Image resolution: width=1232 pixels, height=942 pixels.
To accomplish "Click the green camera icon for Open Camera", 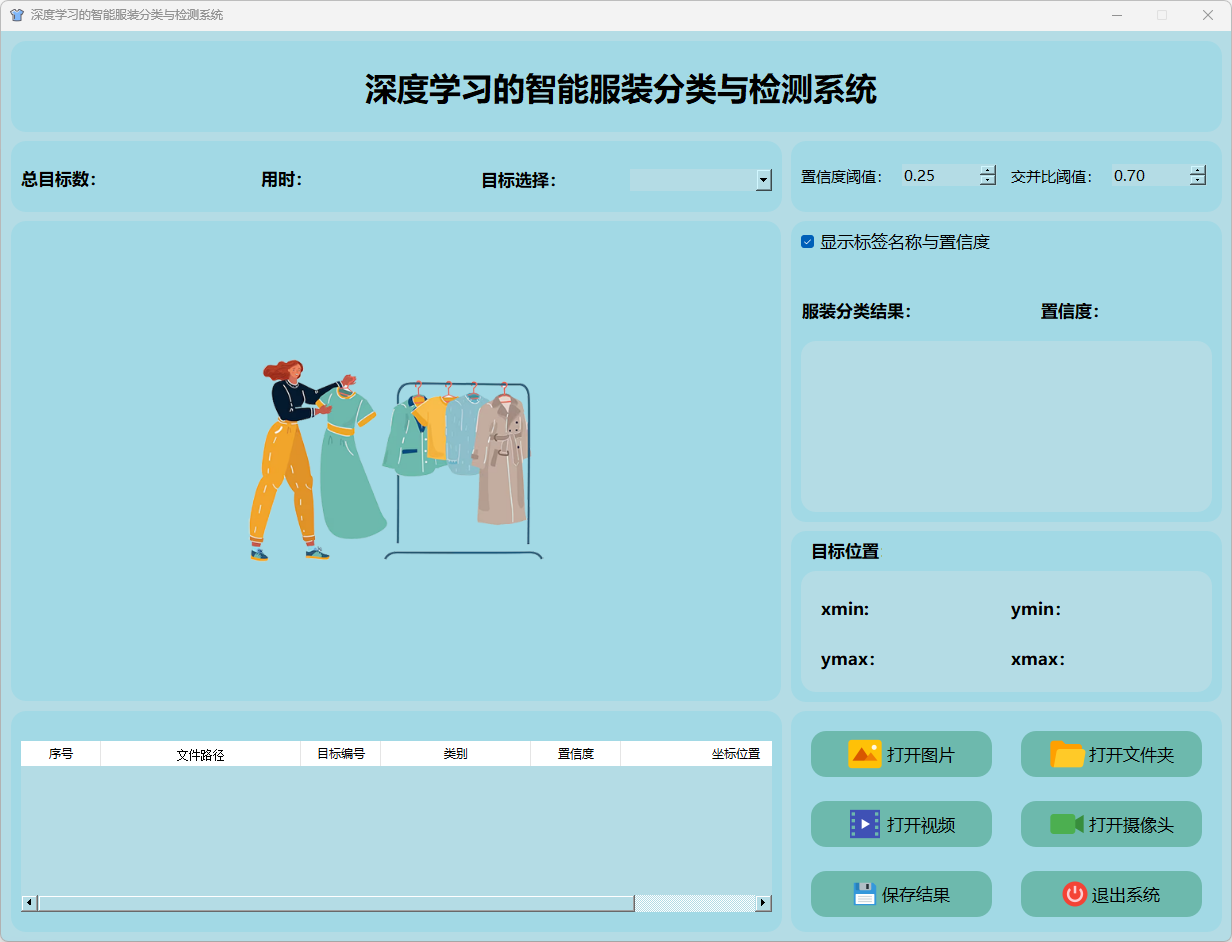I will click(x=1066, y=824).
